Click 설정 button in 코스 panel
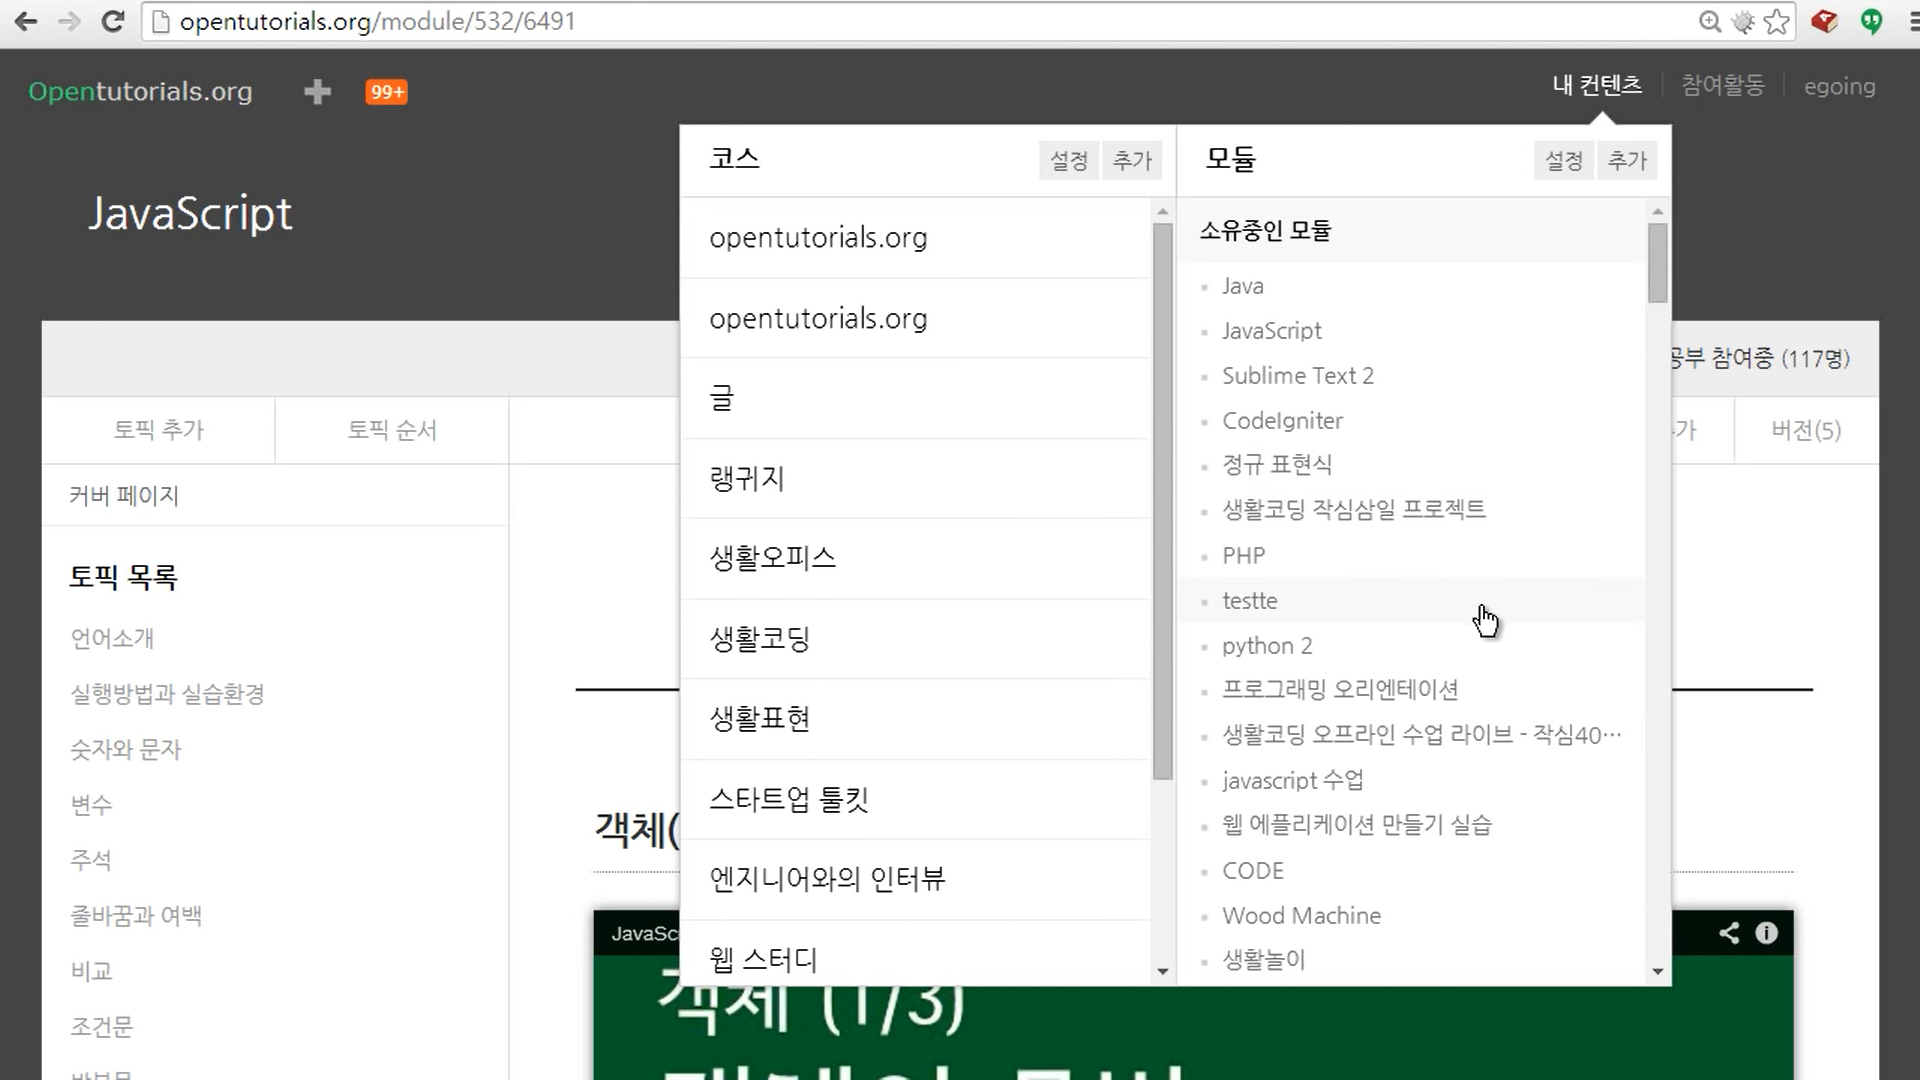The width and height of the screenshot is (1920, 1080). (1068, 160)
